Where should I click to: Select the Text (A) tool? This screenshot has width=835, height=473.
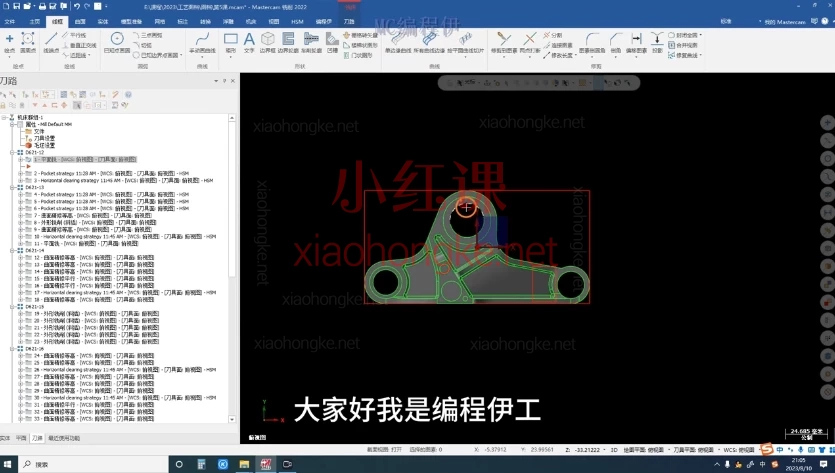(x=249, y=43)
